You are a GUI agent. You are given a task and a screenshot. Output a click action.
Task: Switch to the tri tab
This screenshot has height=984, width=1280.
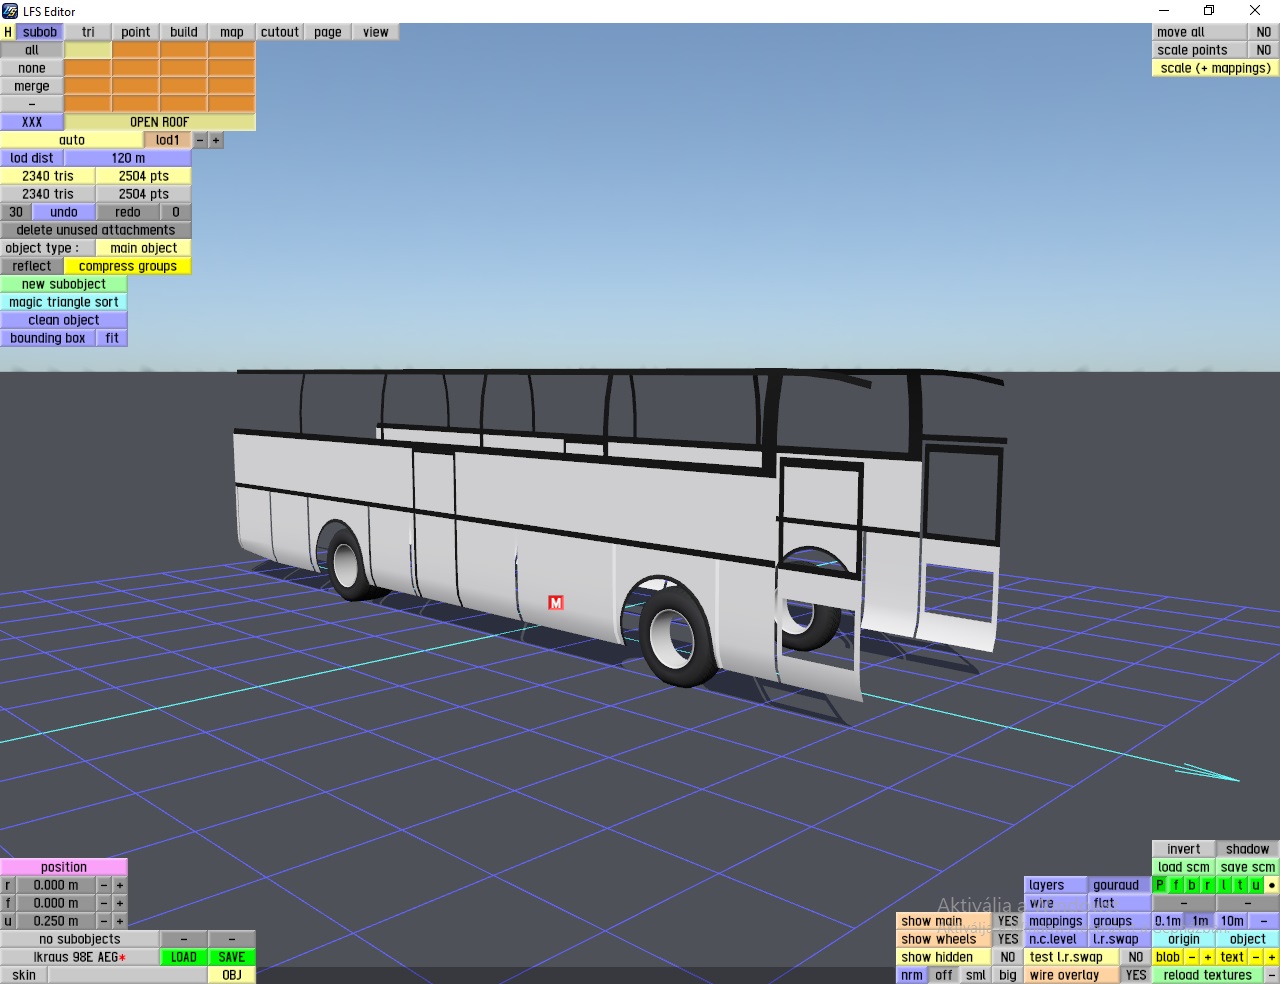click(88, 32)
